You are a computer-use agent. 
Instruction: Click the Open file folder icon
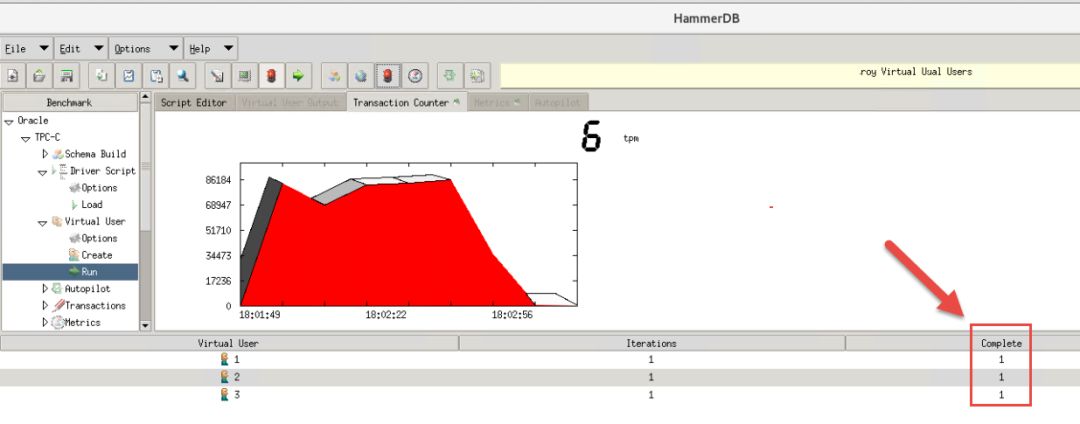click(x=40, y=76)
